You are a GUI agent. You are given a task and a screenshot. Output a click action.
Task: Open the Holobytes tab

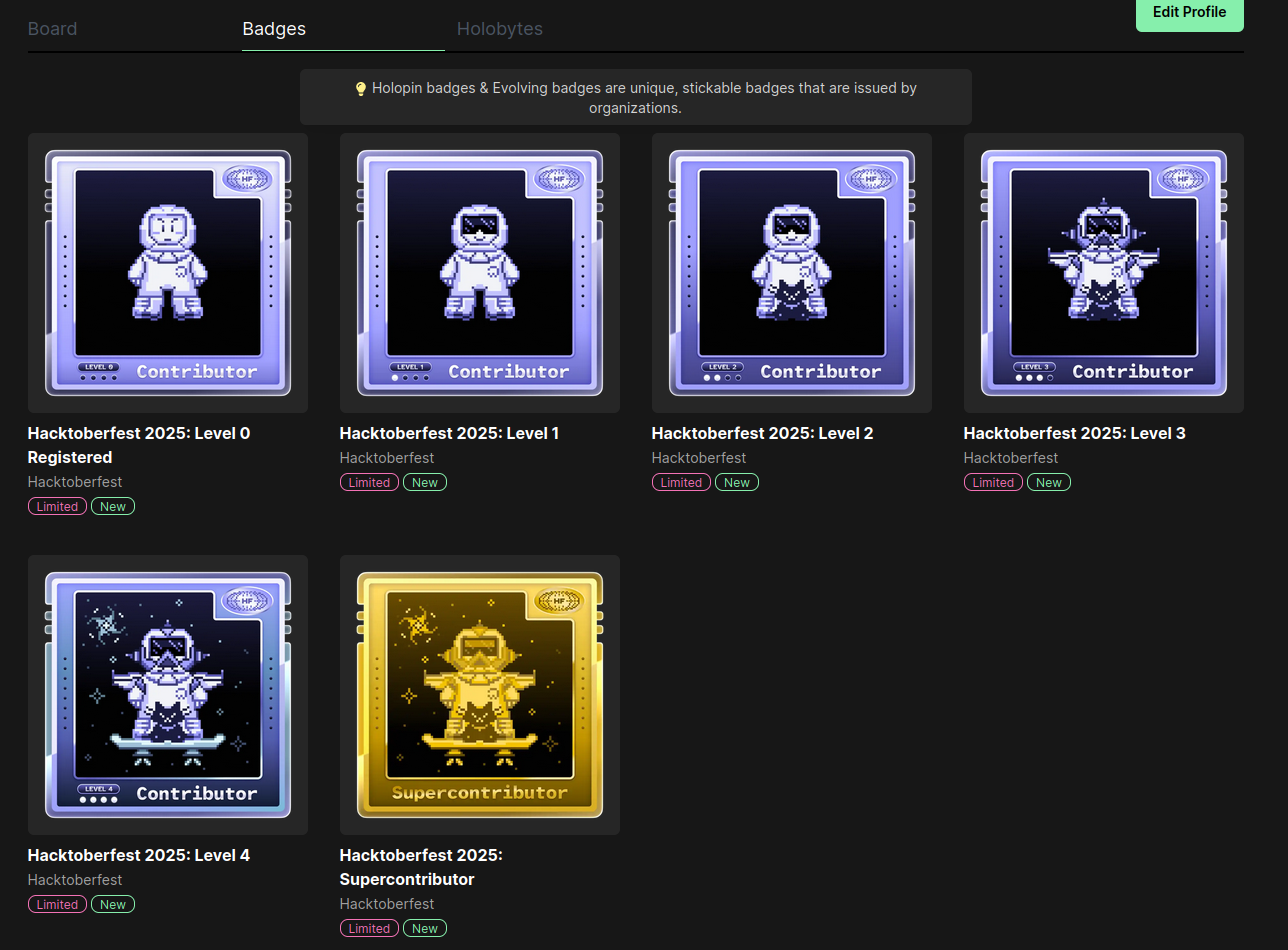point(500,29)
